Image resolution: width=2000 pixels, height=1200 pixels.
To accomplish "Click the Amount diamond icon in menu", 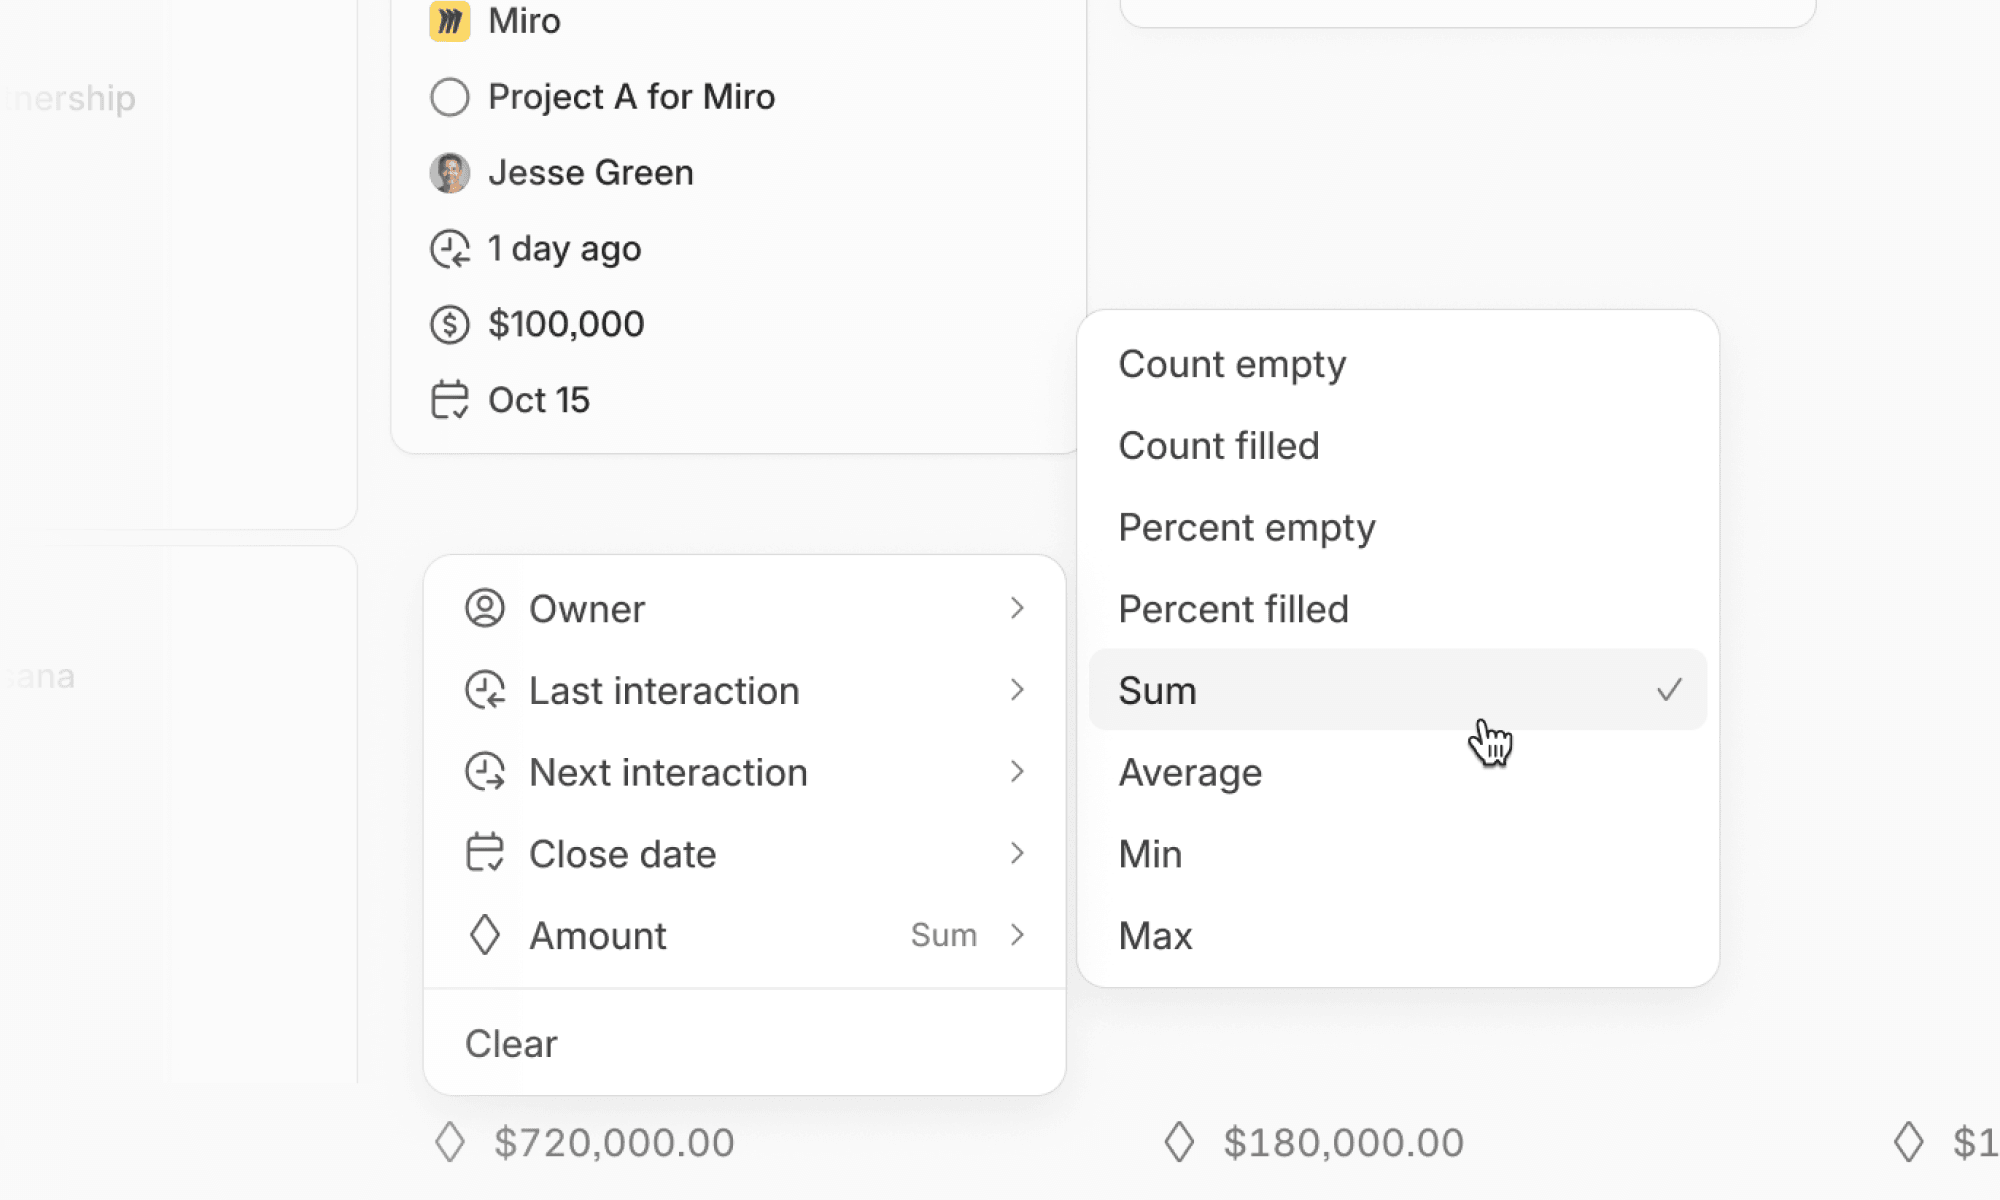I will point(485,936).
